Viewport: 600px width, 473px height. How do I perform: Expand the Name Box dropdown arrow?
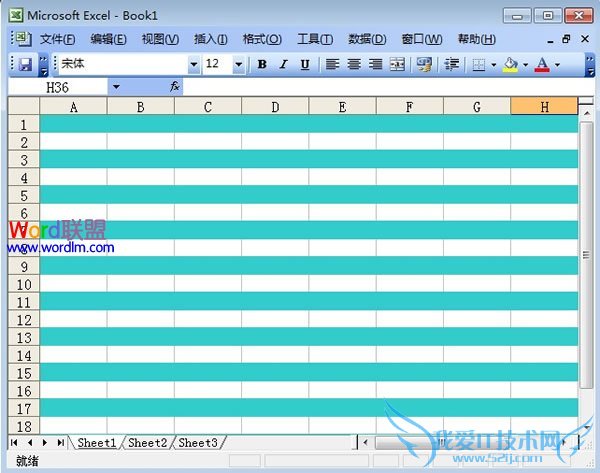coord(116,87)
